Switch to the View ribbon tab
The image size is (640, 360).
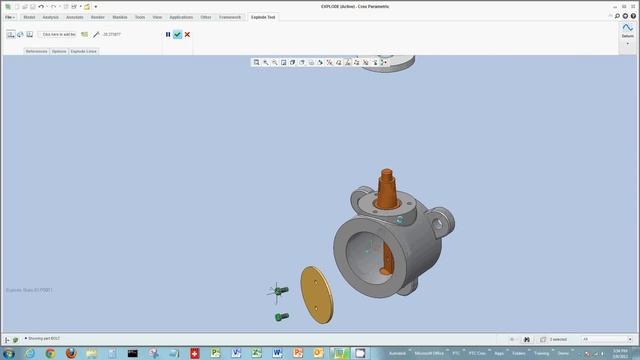(x=157, y=17)
